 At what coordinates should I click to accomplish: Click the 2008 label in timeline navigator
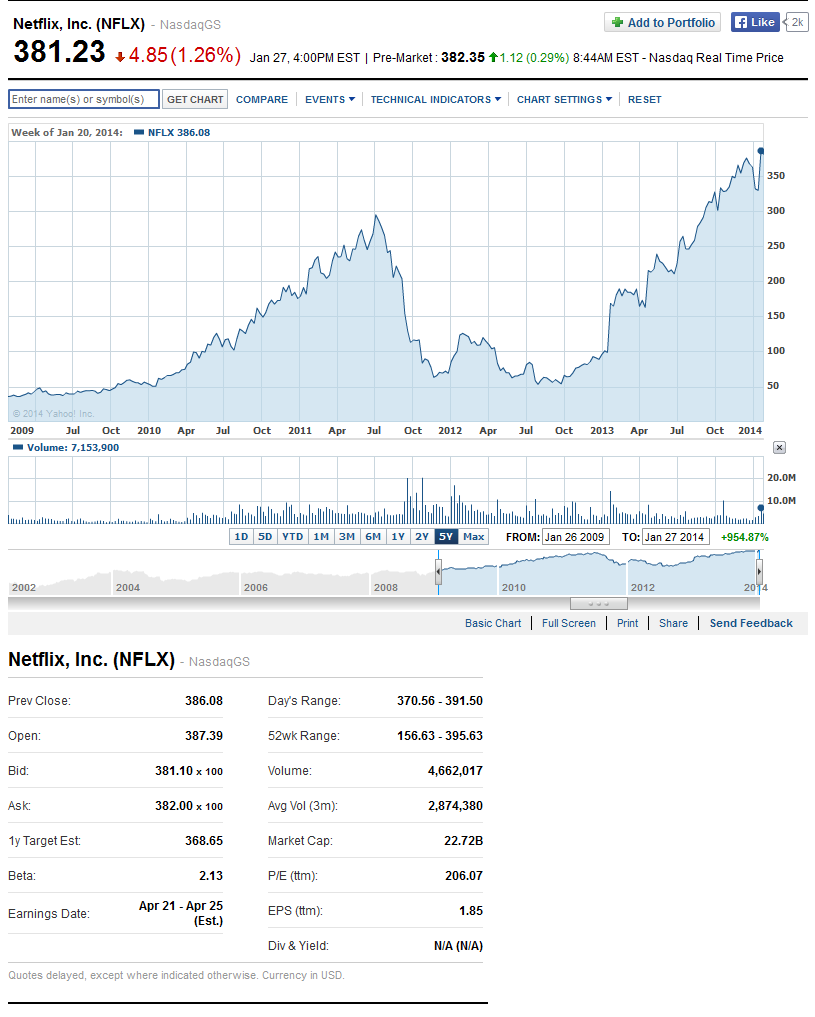386,588
